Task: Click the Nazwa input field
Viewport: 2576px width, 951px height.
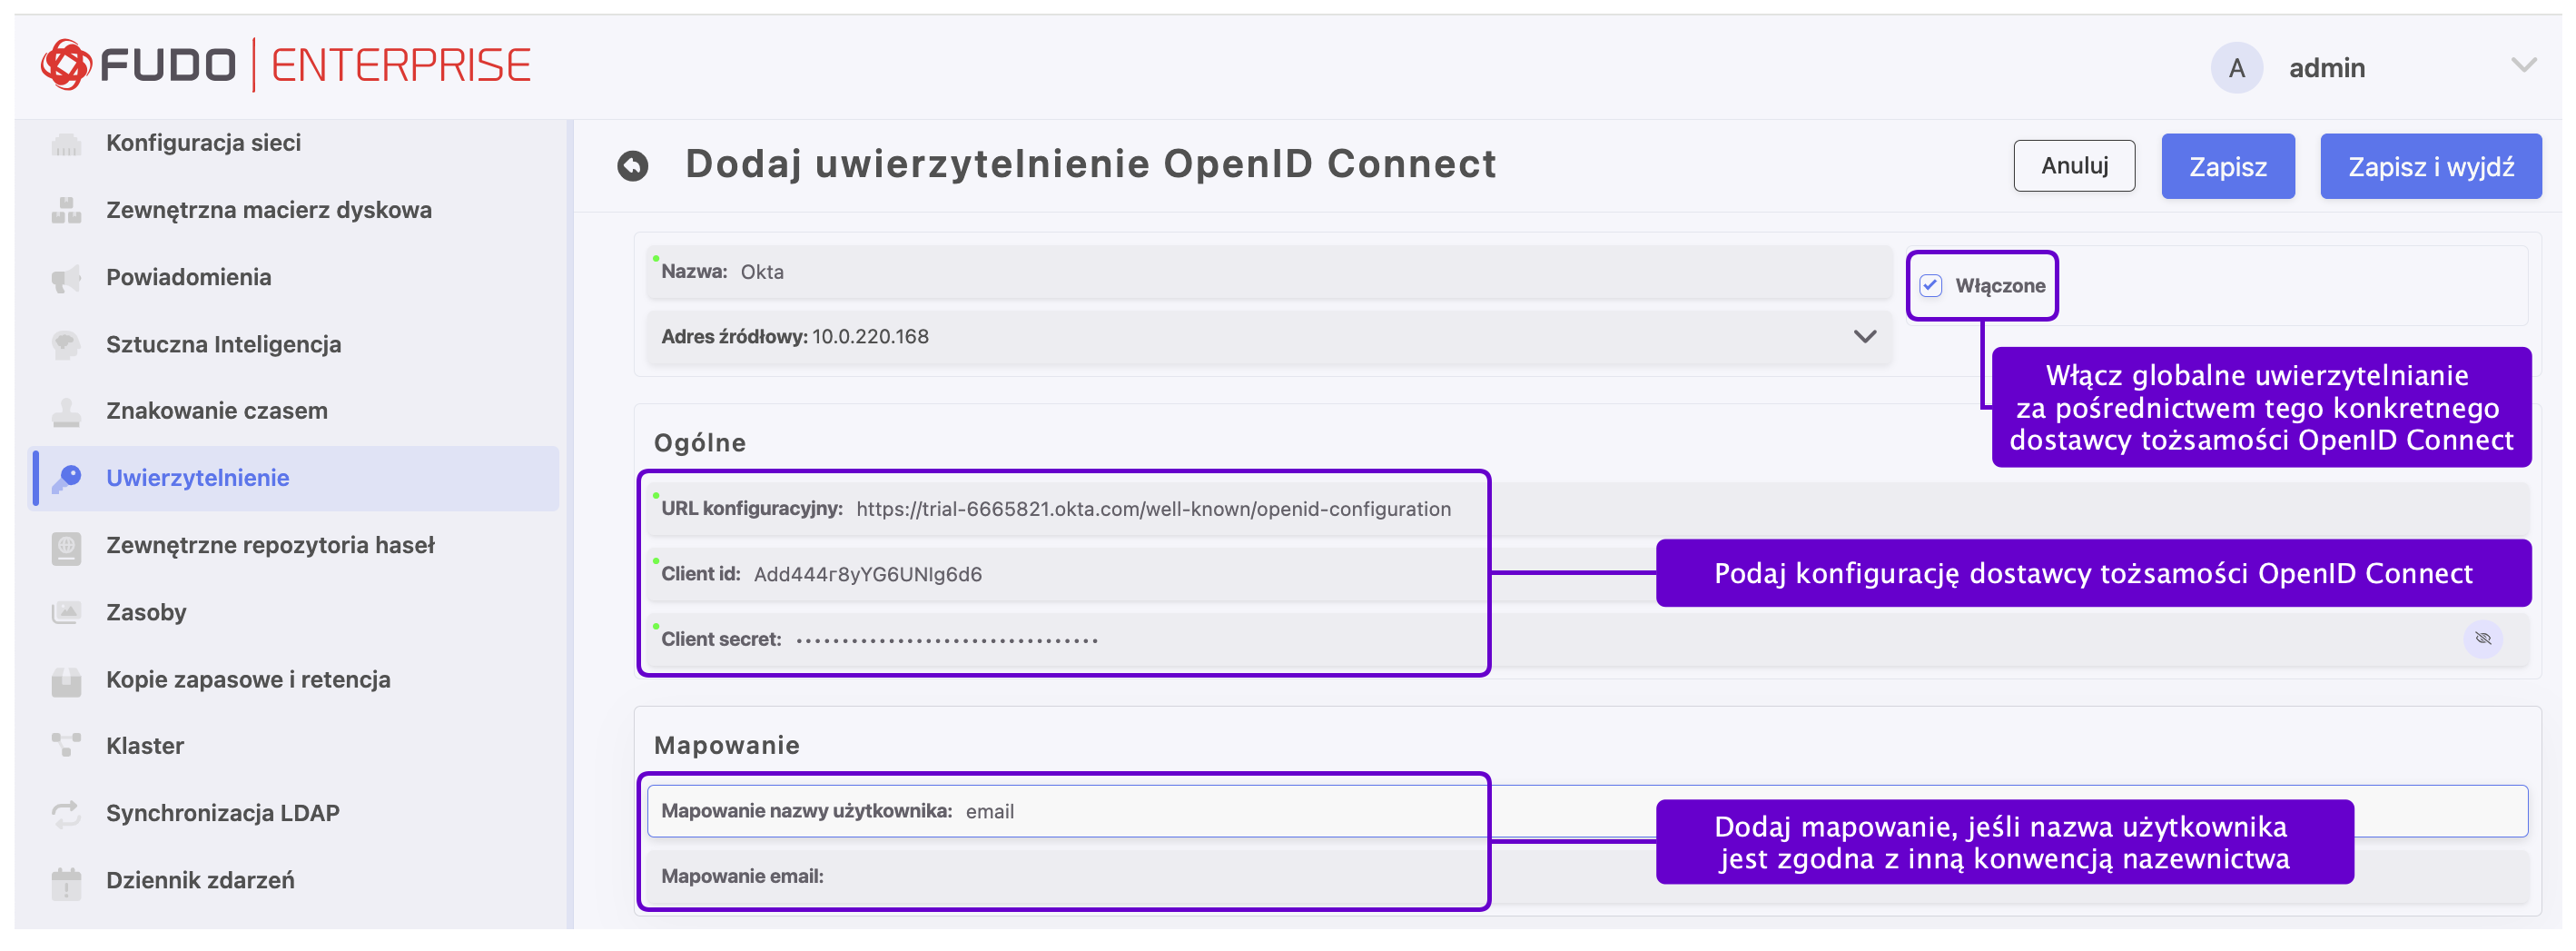Action: tap(1300, 272)
